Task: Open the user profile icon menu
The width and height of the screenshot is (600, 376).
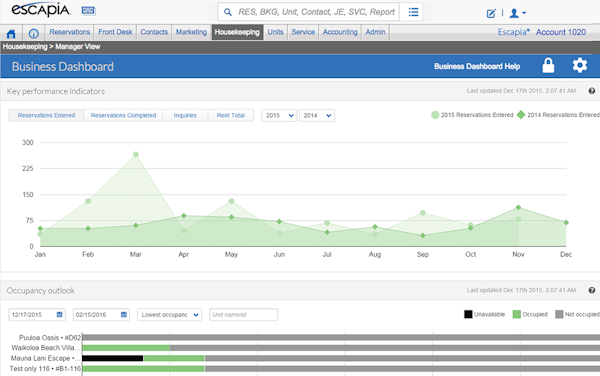Action: tap(518, 13)
